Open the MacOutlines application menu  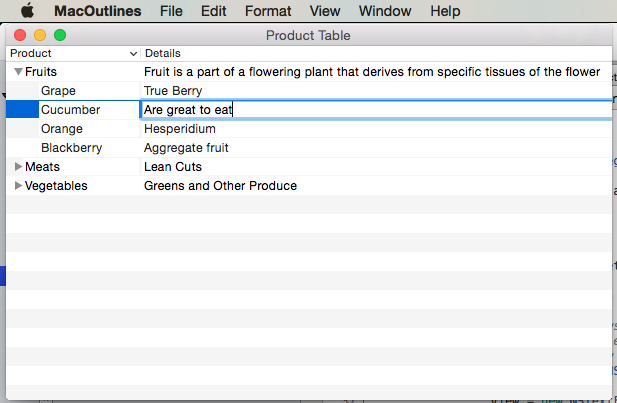point(97,11)
